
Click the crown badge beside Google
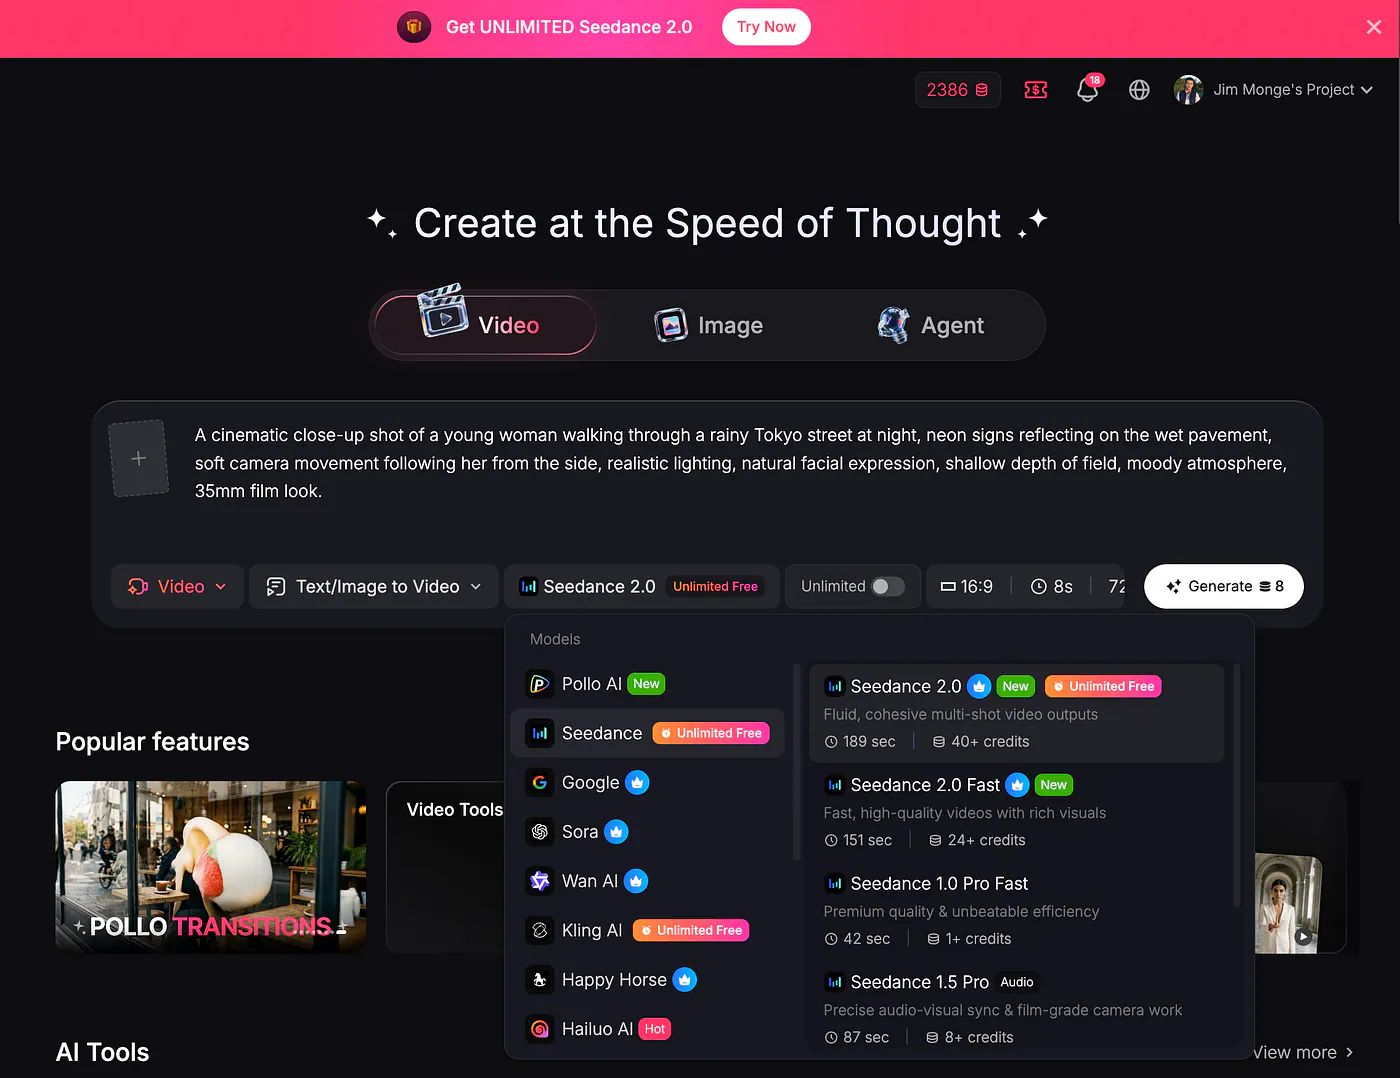637,782
